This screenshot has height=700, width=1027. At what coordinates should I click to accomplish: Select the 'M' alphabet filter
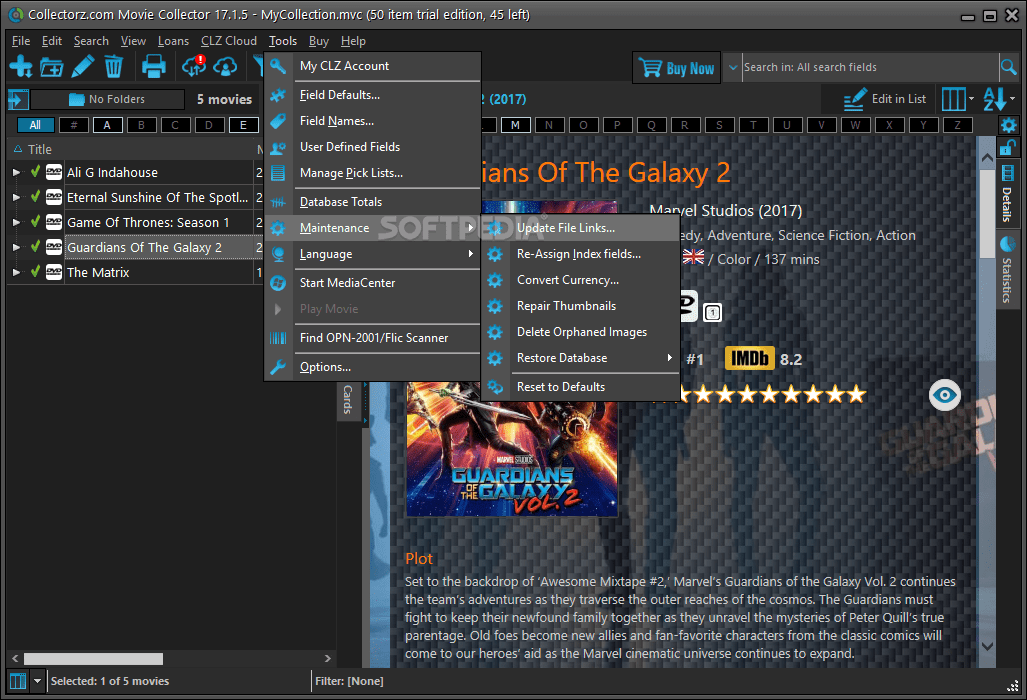pyautogui.click(x=516, y=125)
